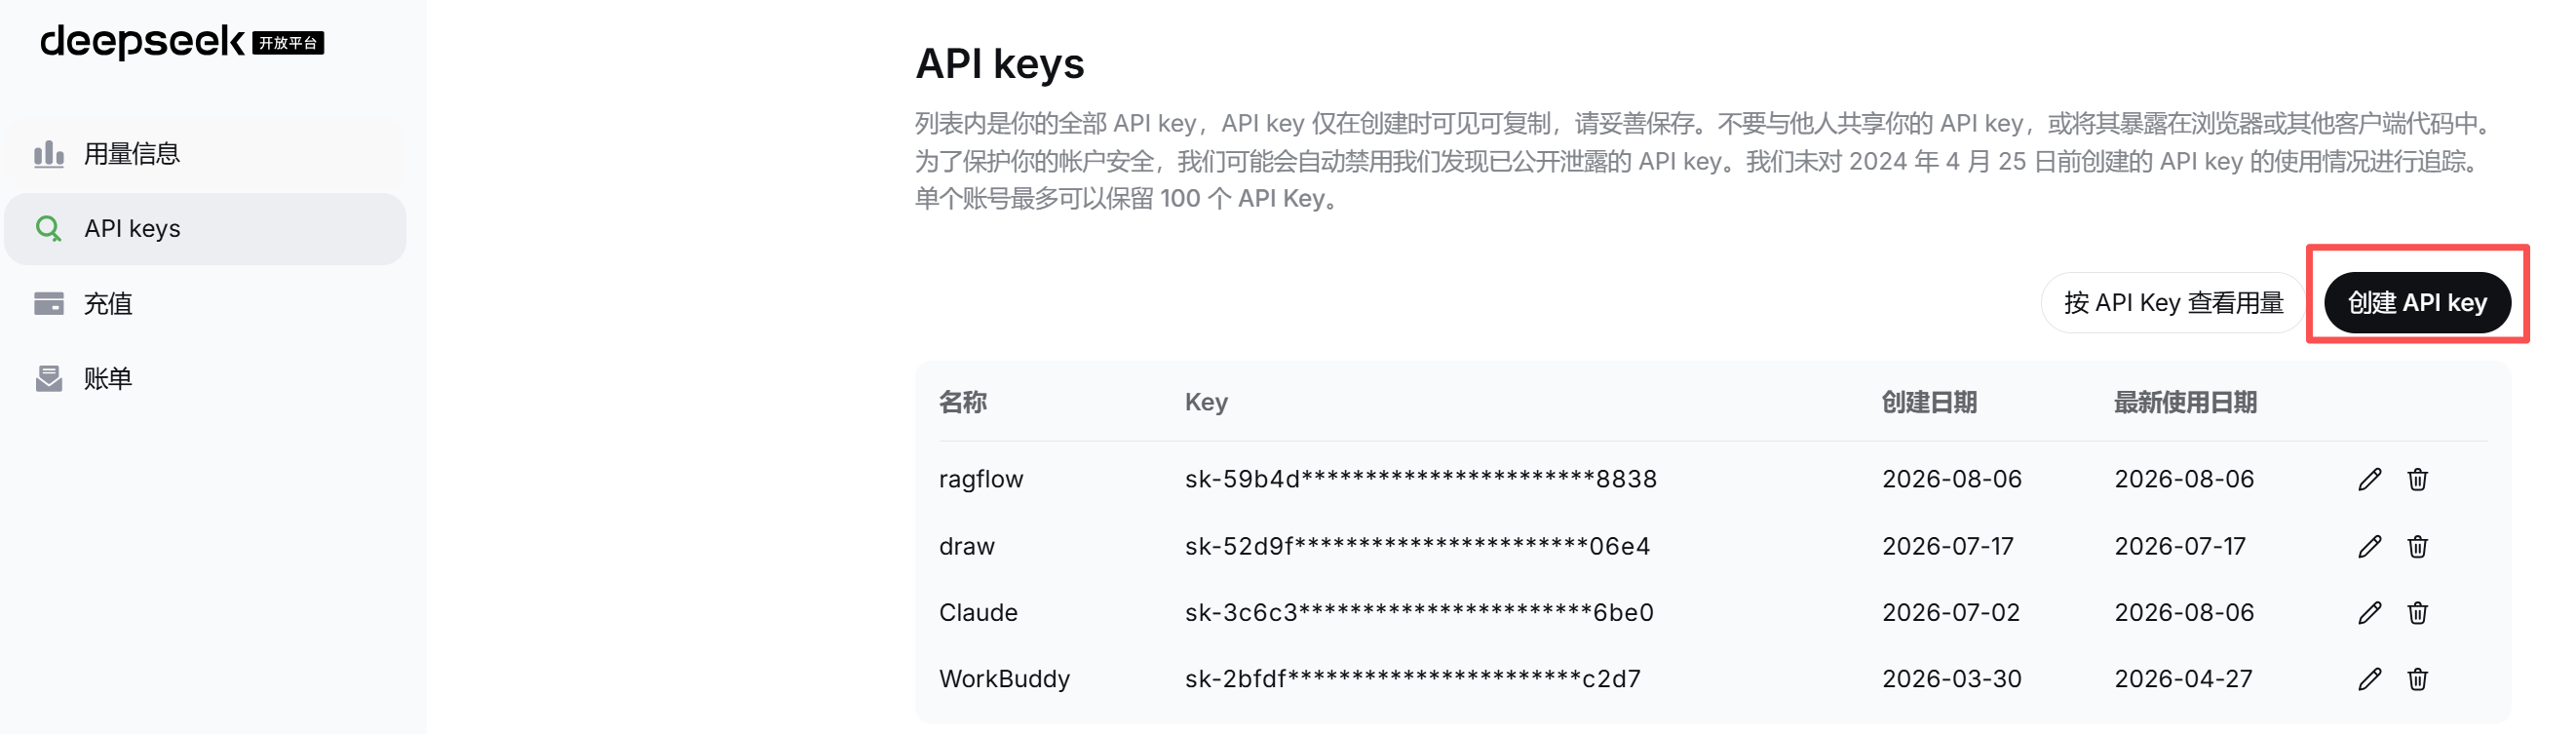
Task: Click 按 API Key 查看用量 button
Action: click(x=2173, y=302)
